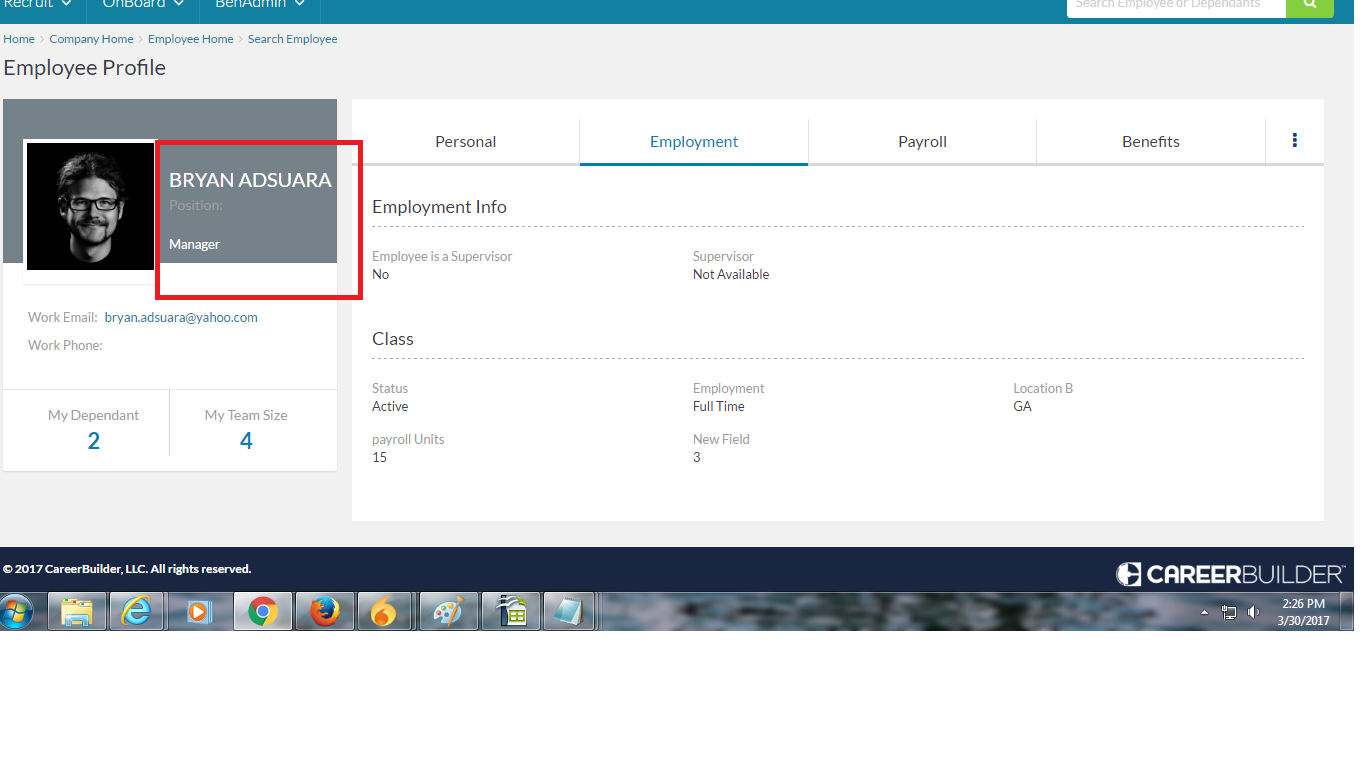
Task: Open Google Chrome from the taskbar
Action: (x=263, y=611)
